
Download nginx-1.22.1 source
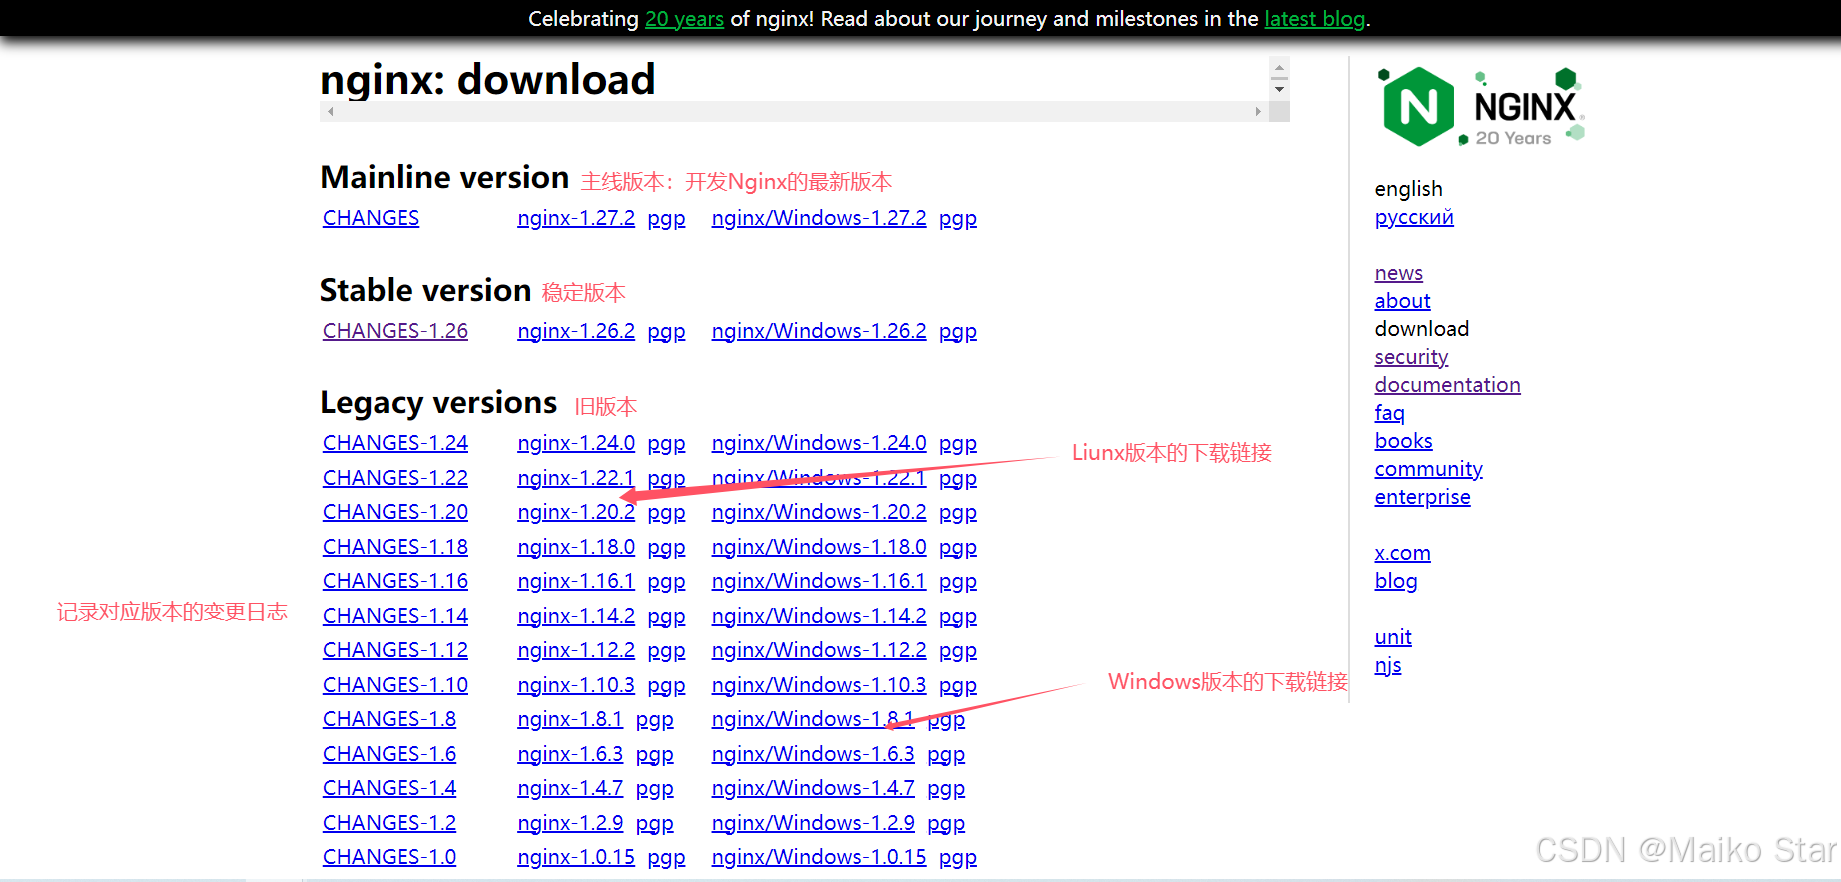pos(576,478)
